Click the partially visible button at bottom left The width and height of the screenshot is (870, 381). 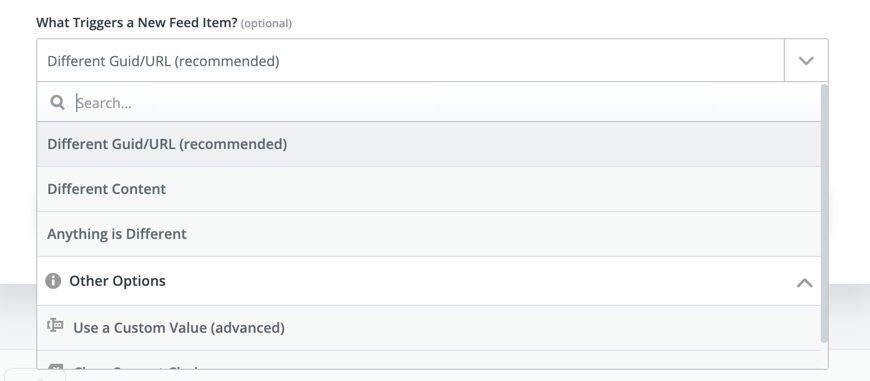click(35, 374)
